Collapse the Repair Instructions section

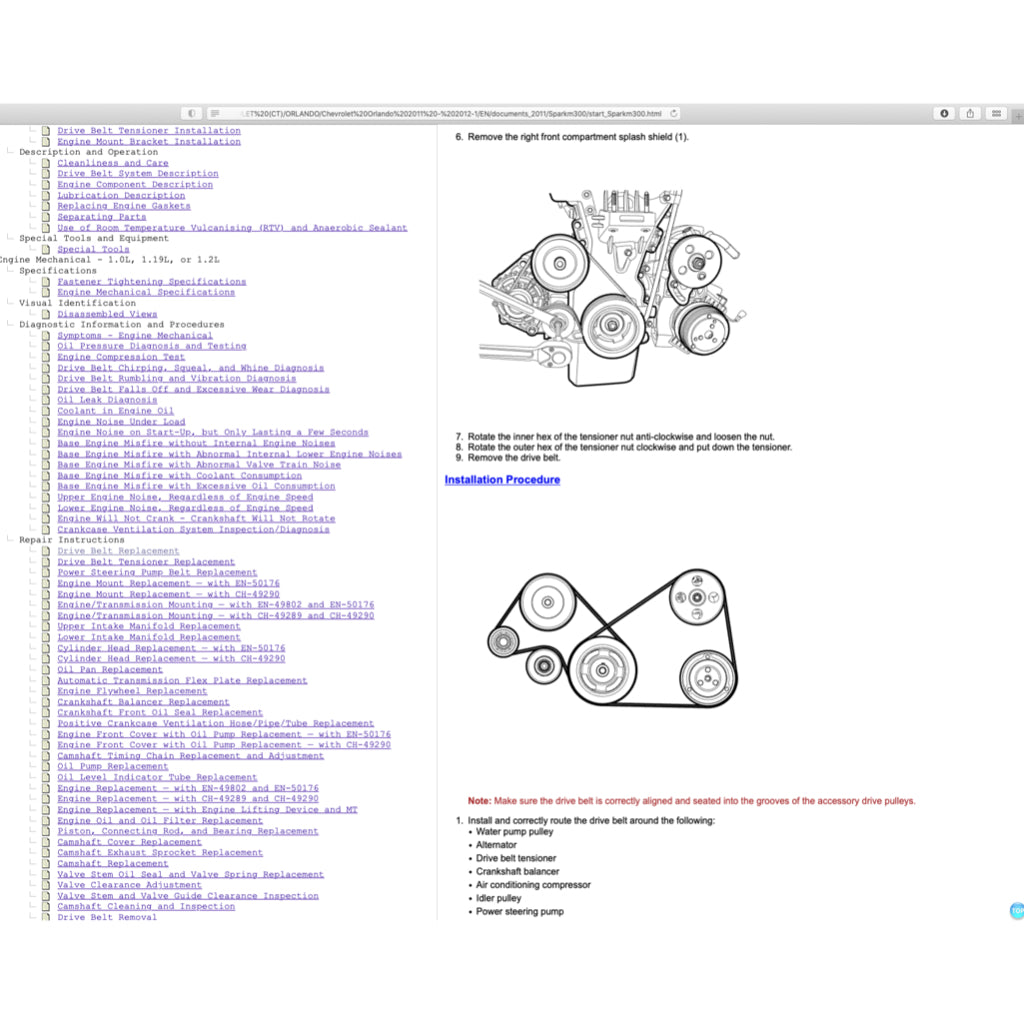[8, 539]
